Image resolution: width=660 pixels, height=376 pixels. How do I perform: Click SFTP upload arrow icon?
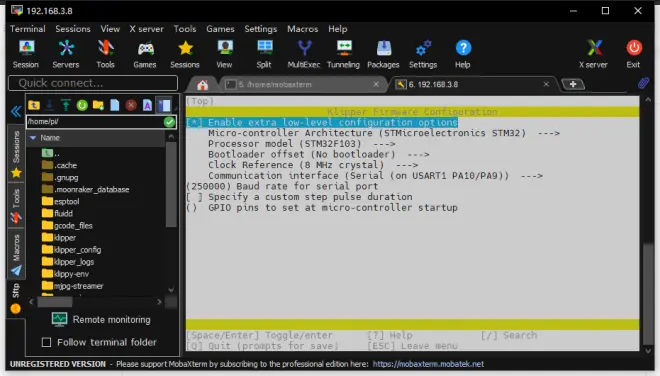(x=66, y=105)
